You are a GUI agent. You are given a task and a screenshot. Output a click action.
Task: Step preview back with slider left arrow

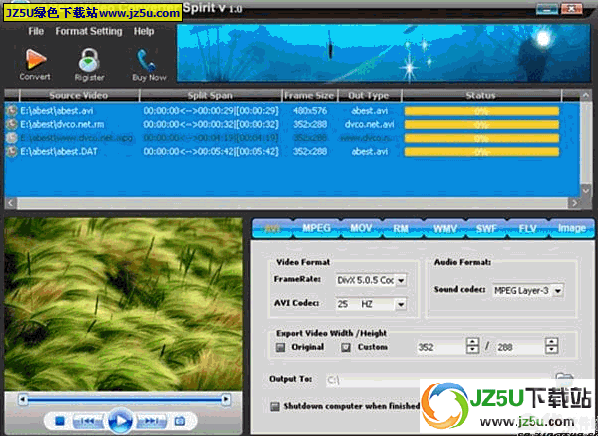(x=23, y=399)
